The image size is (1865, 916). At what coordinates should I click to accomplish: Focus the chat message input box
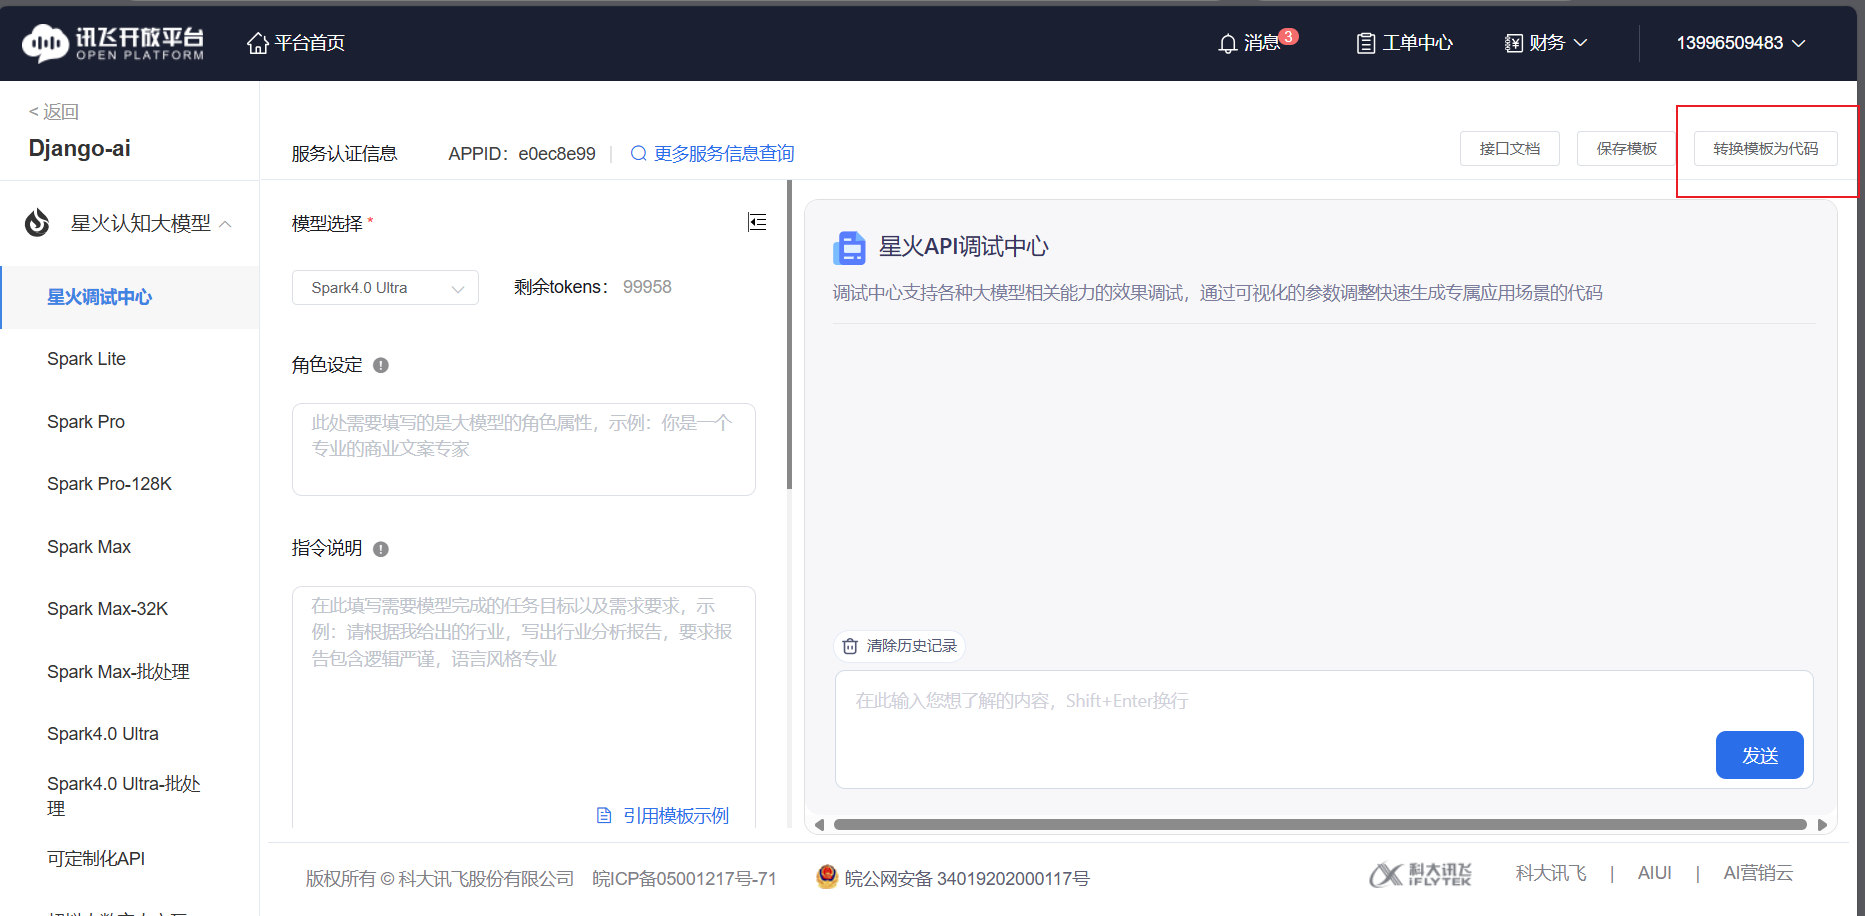(1324, 729)
